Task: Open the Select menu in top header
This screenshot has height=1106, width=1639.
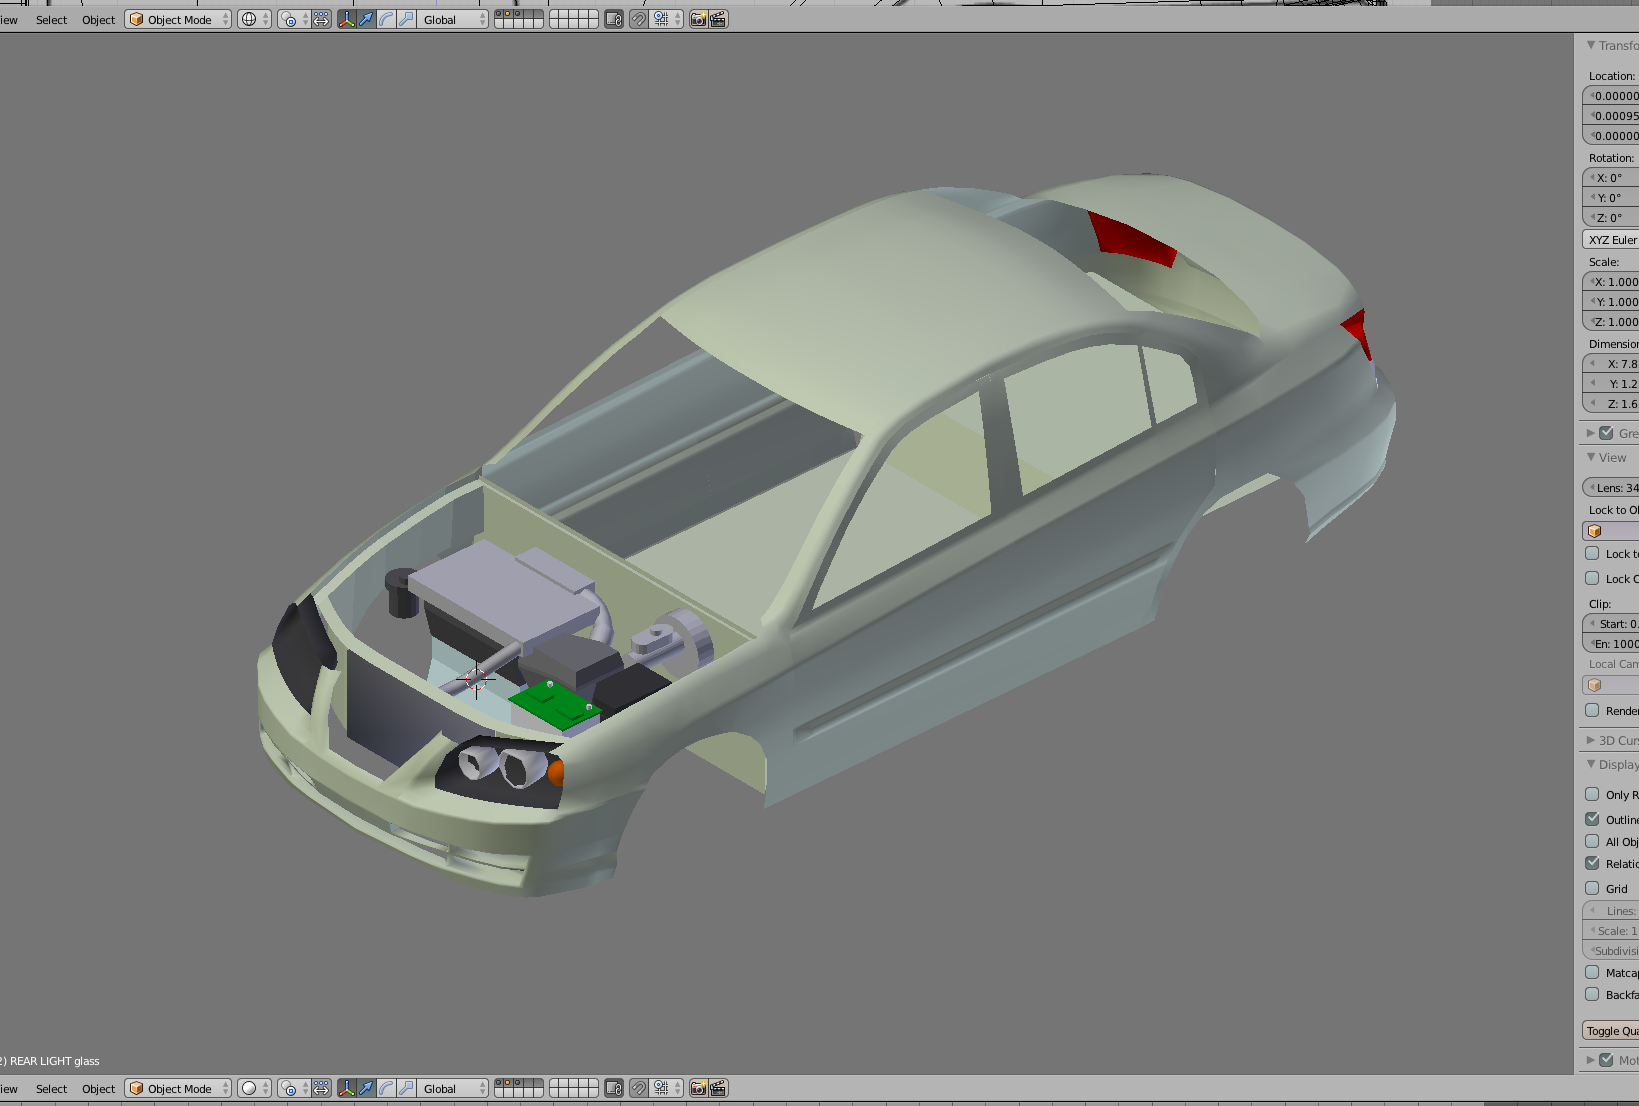Action: [51, 19]
